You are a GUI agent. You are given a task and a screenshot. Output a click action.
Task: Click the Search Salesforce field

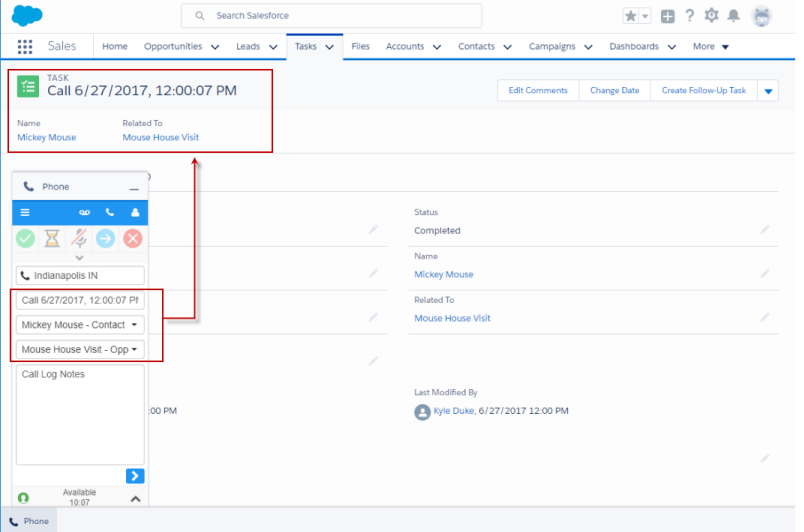pyautogui.click(x=331, y=16)
